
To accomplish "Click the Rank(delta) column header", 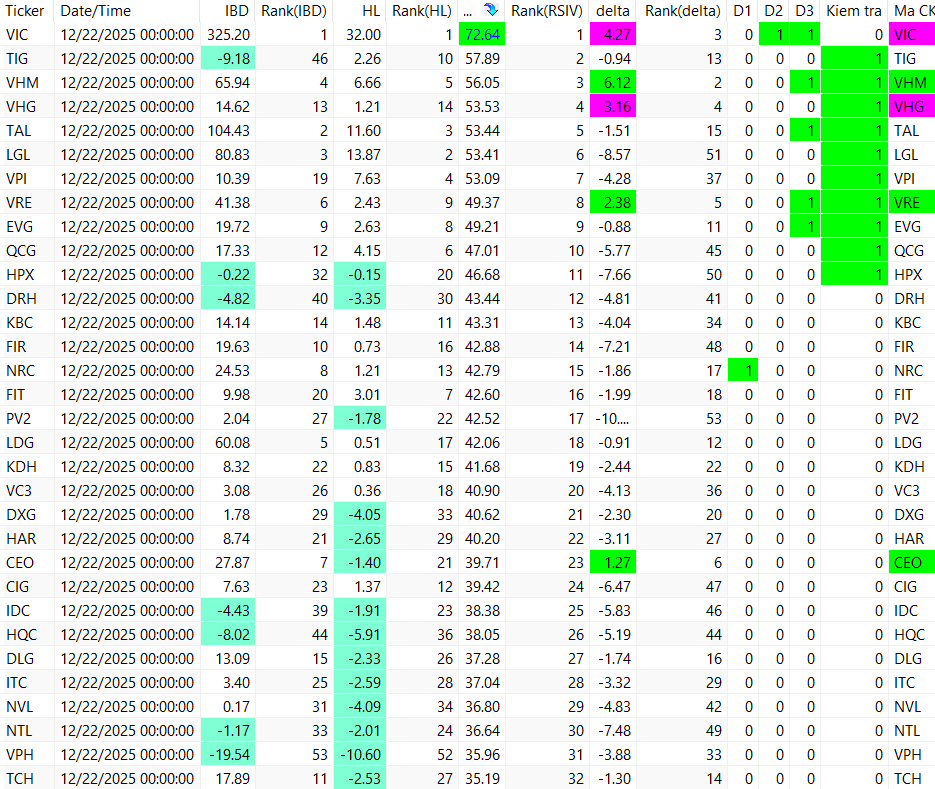I will [x=683, y=11].
